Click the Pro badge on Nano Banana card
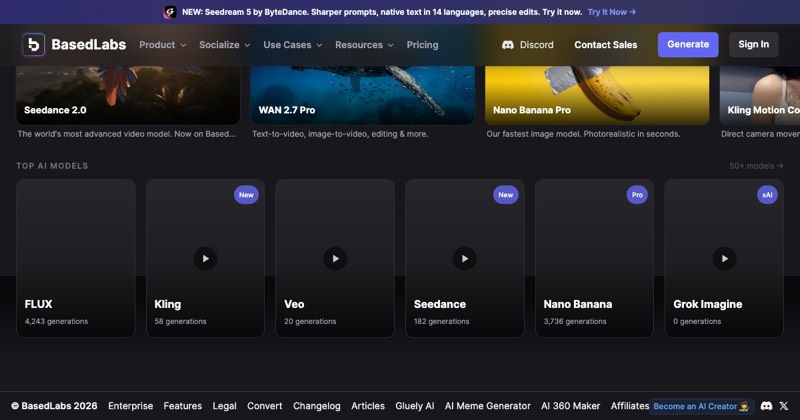Viewport: 800px width, 420px height. [x=637, y=194]
